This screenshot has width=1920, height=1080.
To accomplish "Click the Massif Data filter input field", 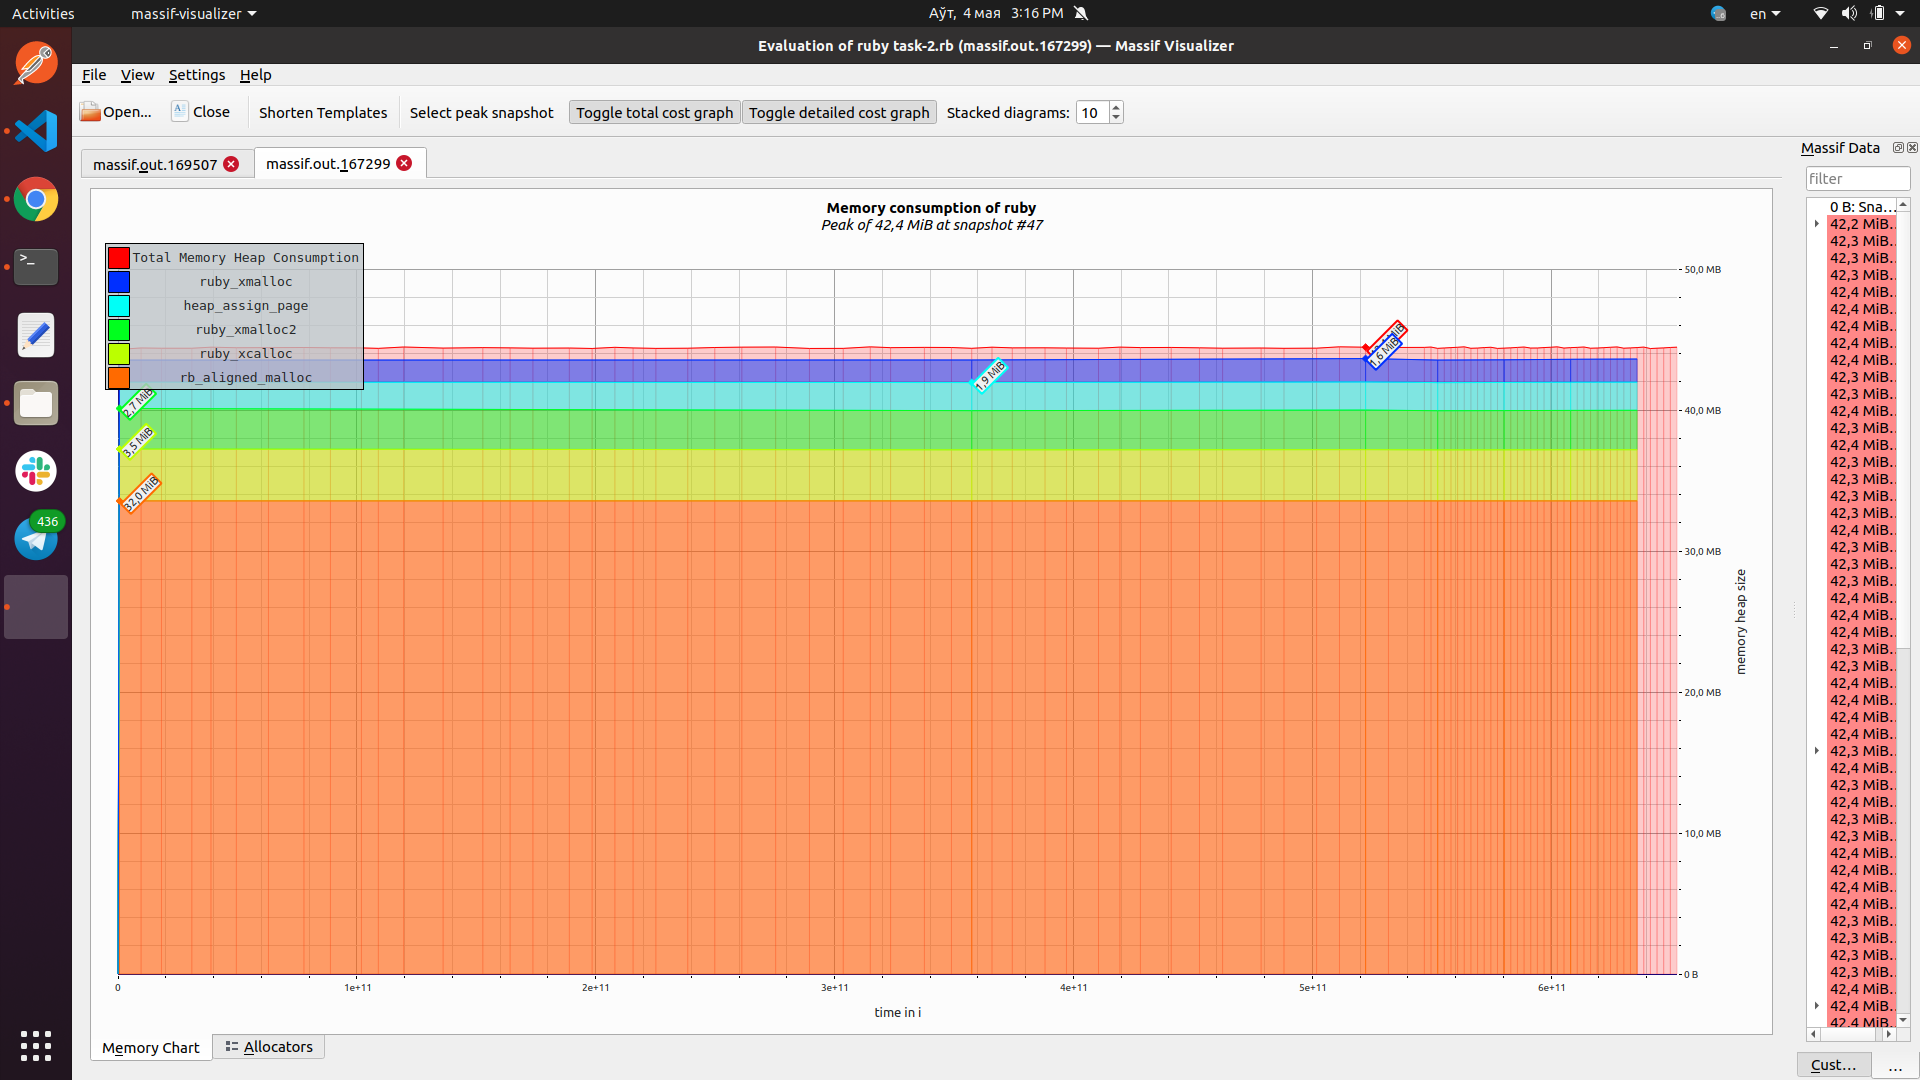I will point(1856,179).
